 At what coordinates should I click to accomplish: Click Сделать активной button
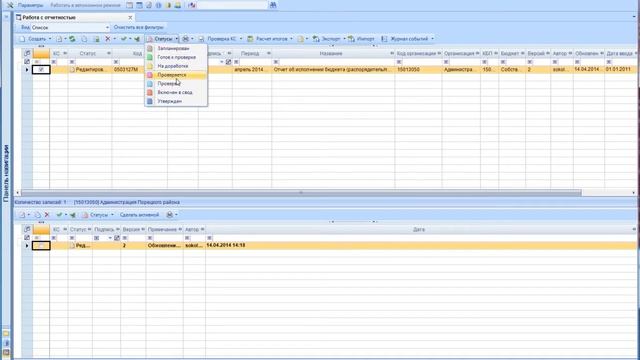tap(139, 215)
